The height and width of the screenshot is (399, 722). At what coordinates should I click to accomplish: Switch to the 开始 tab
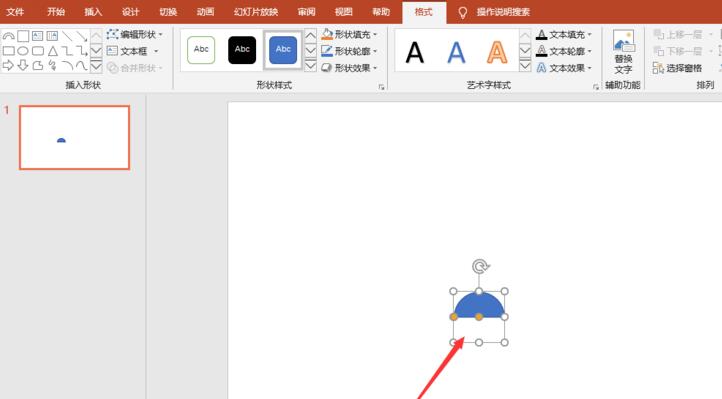click(56, 12)
